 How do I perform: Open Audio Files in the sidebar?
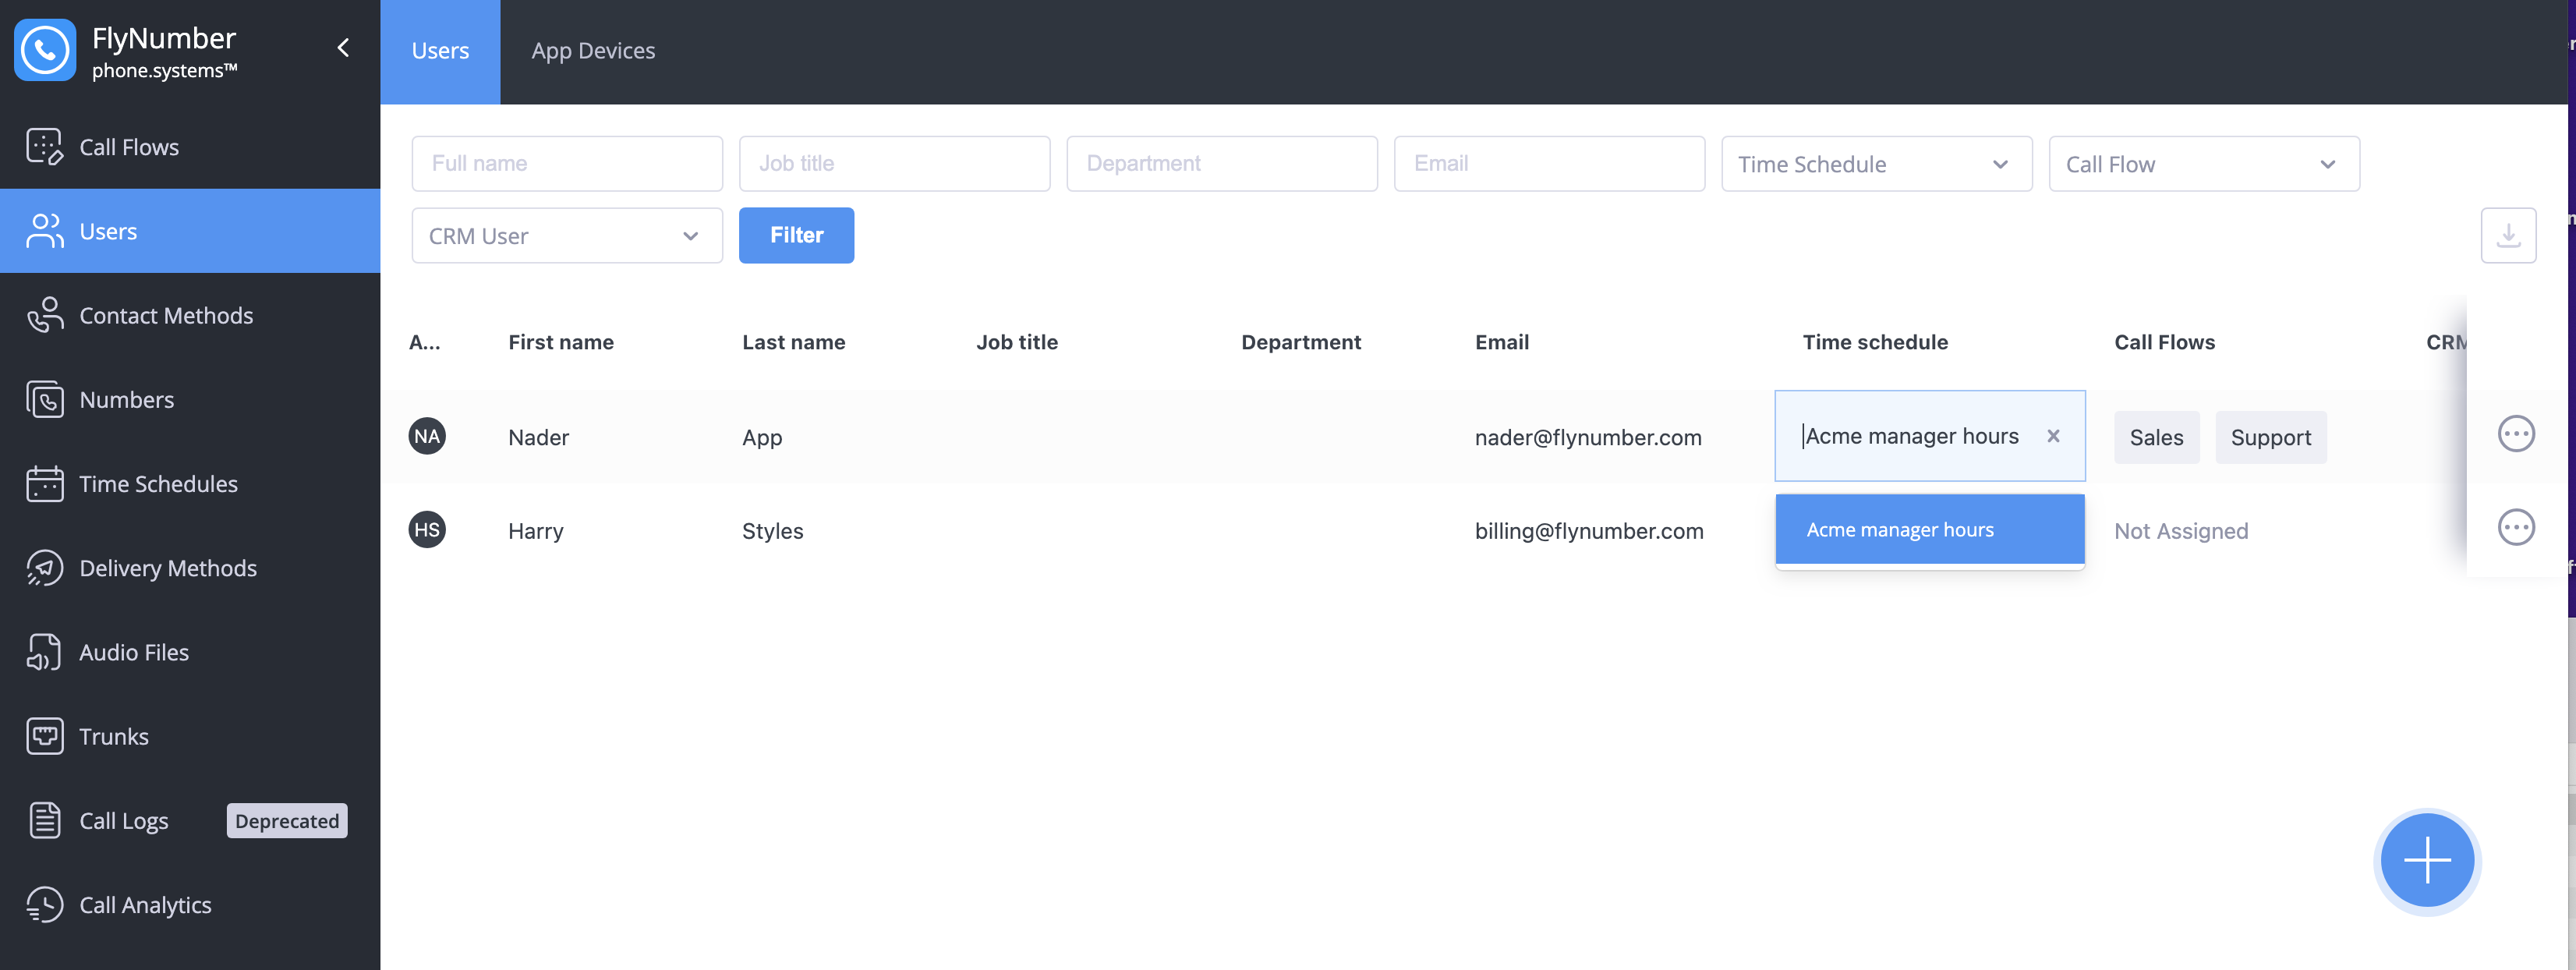(x=190, y=652)
